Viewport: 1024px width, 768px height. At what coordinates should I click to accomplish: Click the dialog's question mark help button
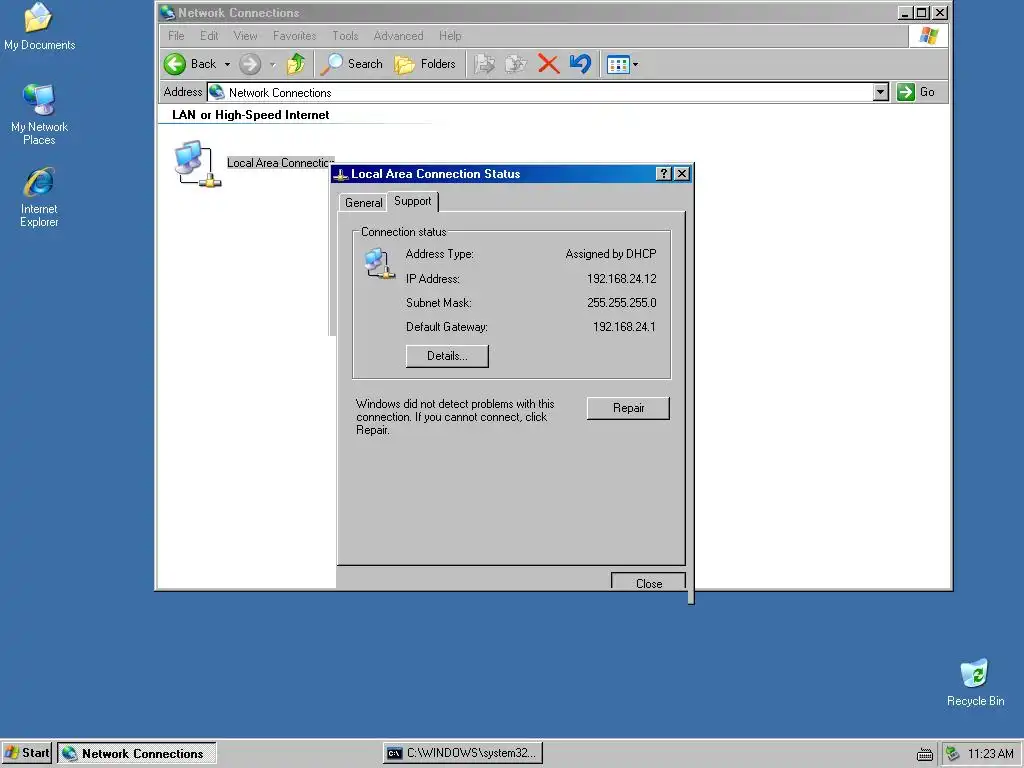click(664, 173)
